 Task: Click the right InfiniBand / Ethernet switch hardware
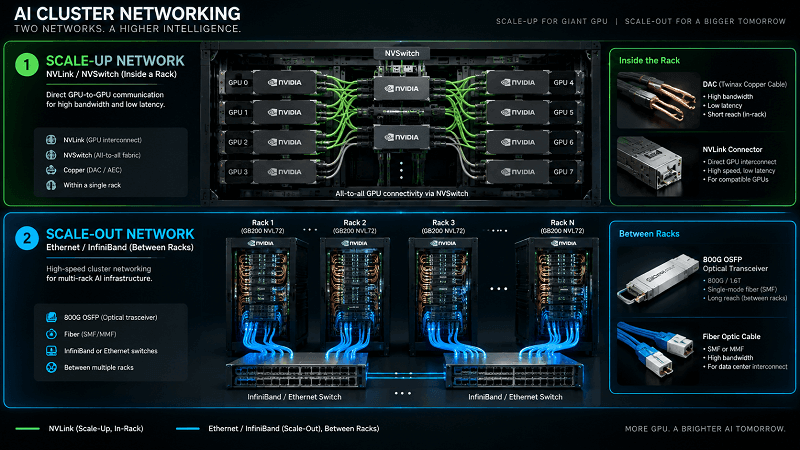514,371
